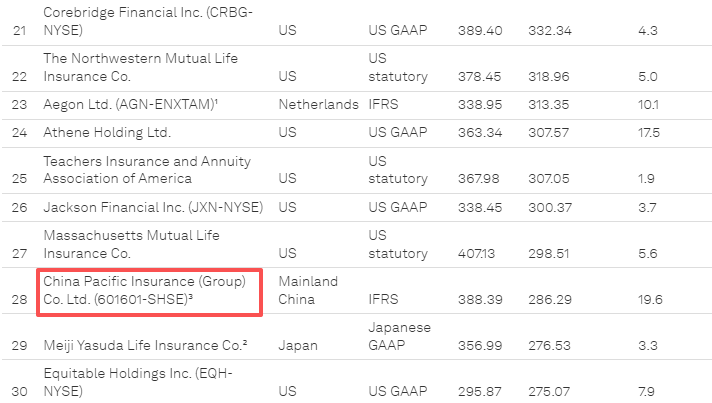Screen dimensions: 712x403
Task: Select the 389.40 value for Corebridge
Action: point(479,30)
